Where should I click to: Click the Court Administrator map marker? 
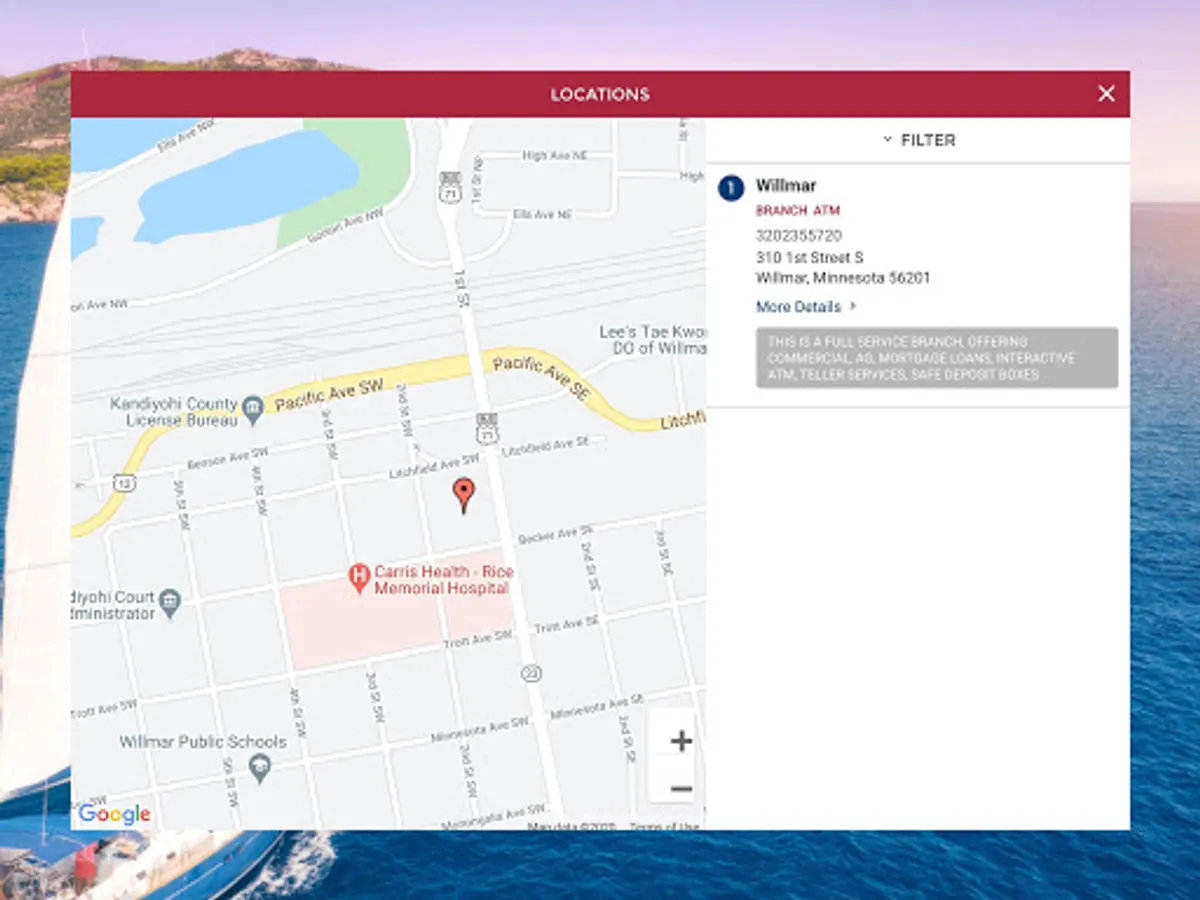click(x=170, y=602)
